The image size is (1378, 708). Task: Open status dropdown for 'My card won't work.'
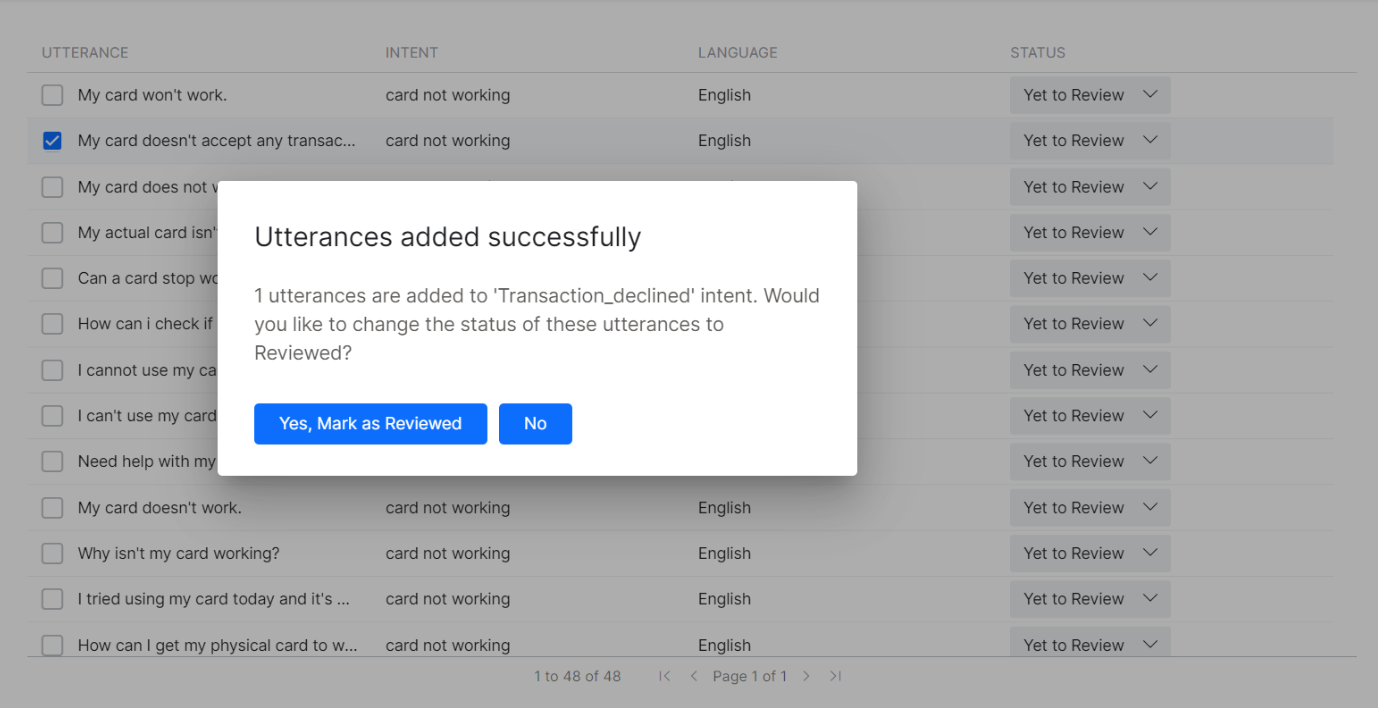[x=1089, y=96]
